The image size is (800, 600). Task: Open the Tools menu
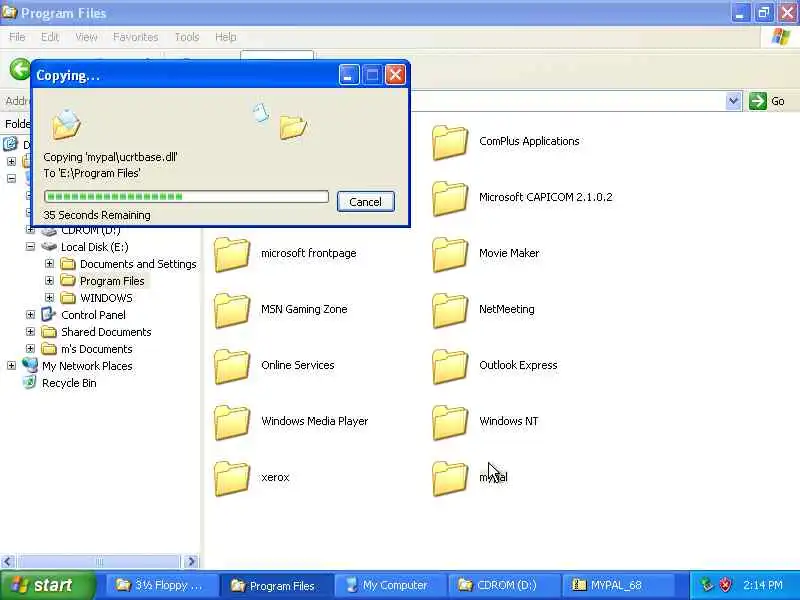click(x=187, y=37)
